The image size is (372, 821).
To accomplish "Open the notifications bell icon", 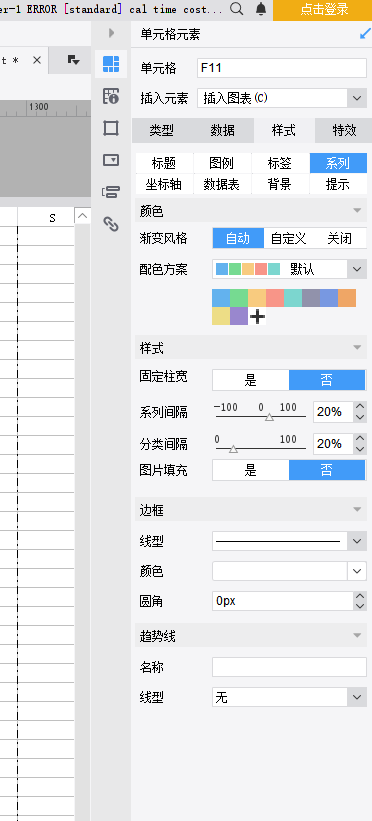I will pyautogui.click(x=260, y=9).
